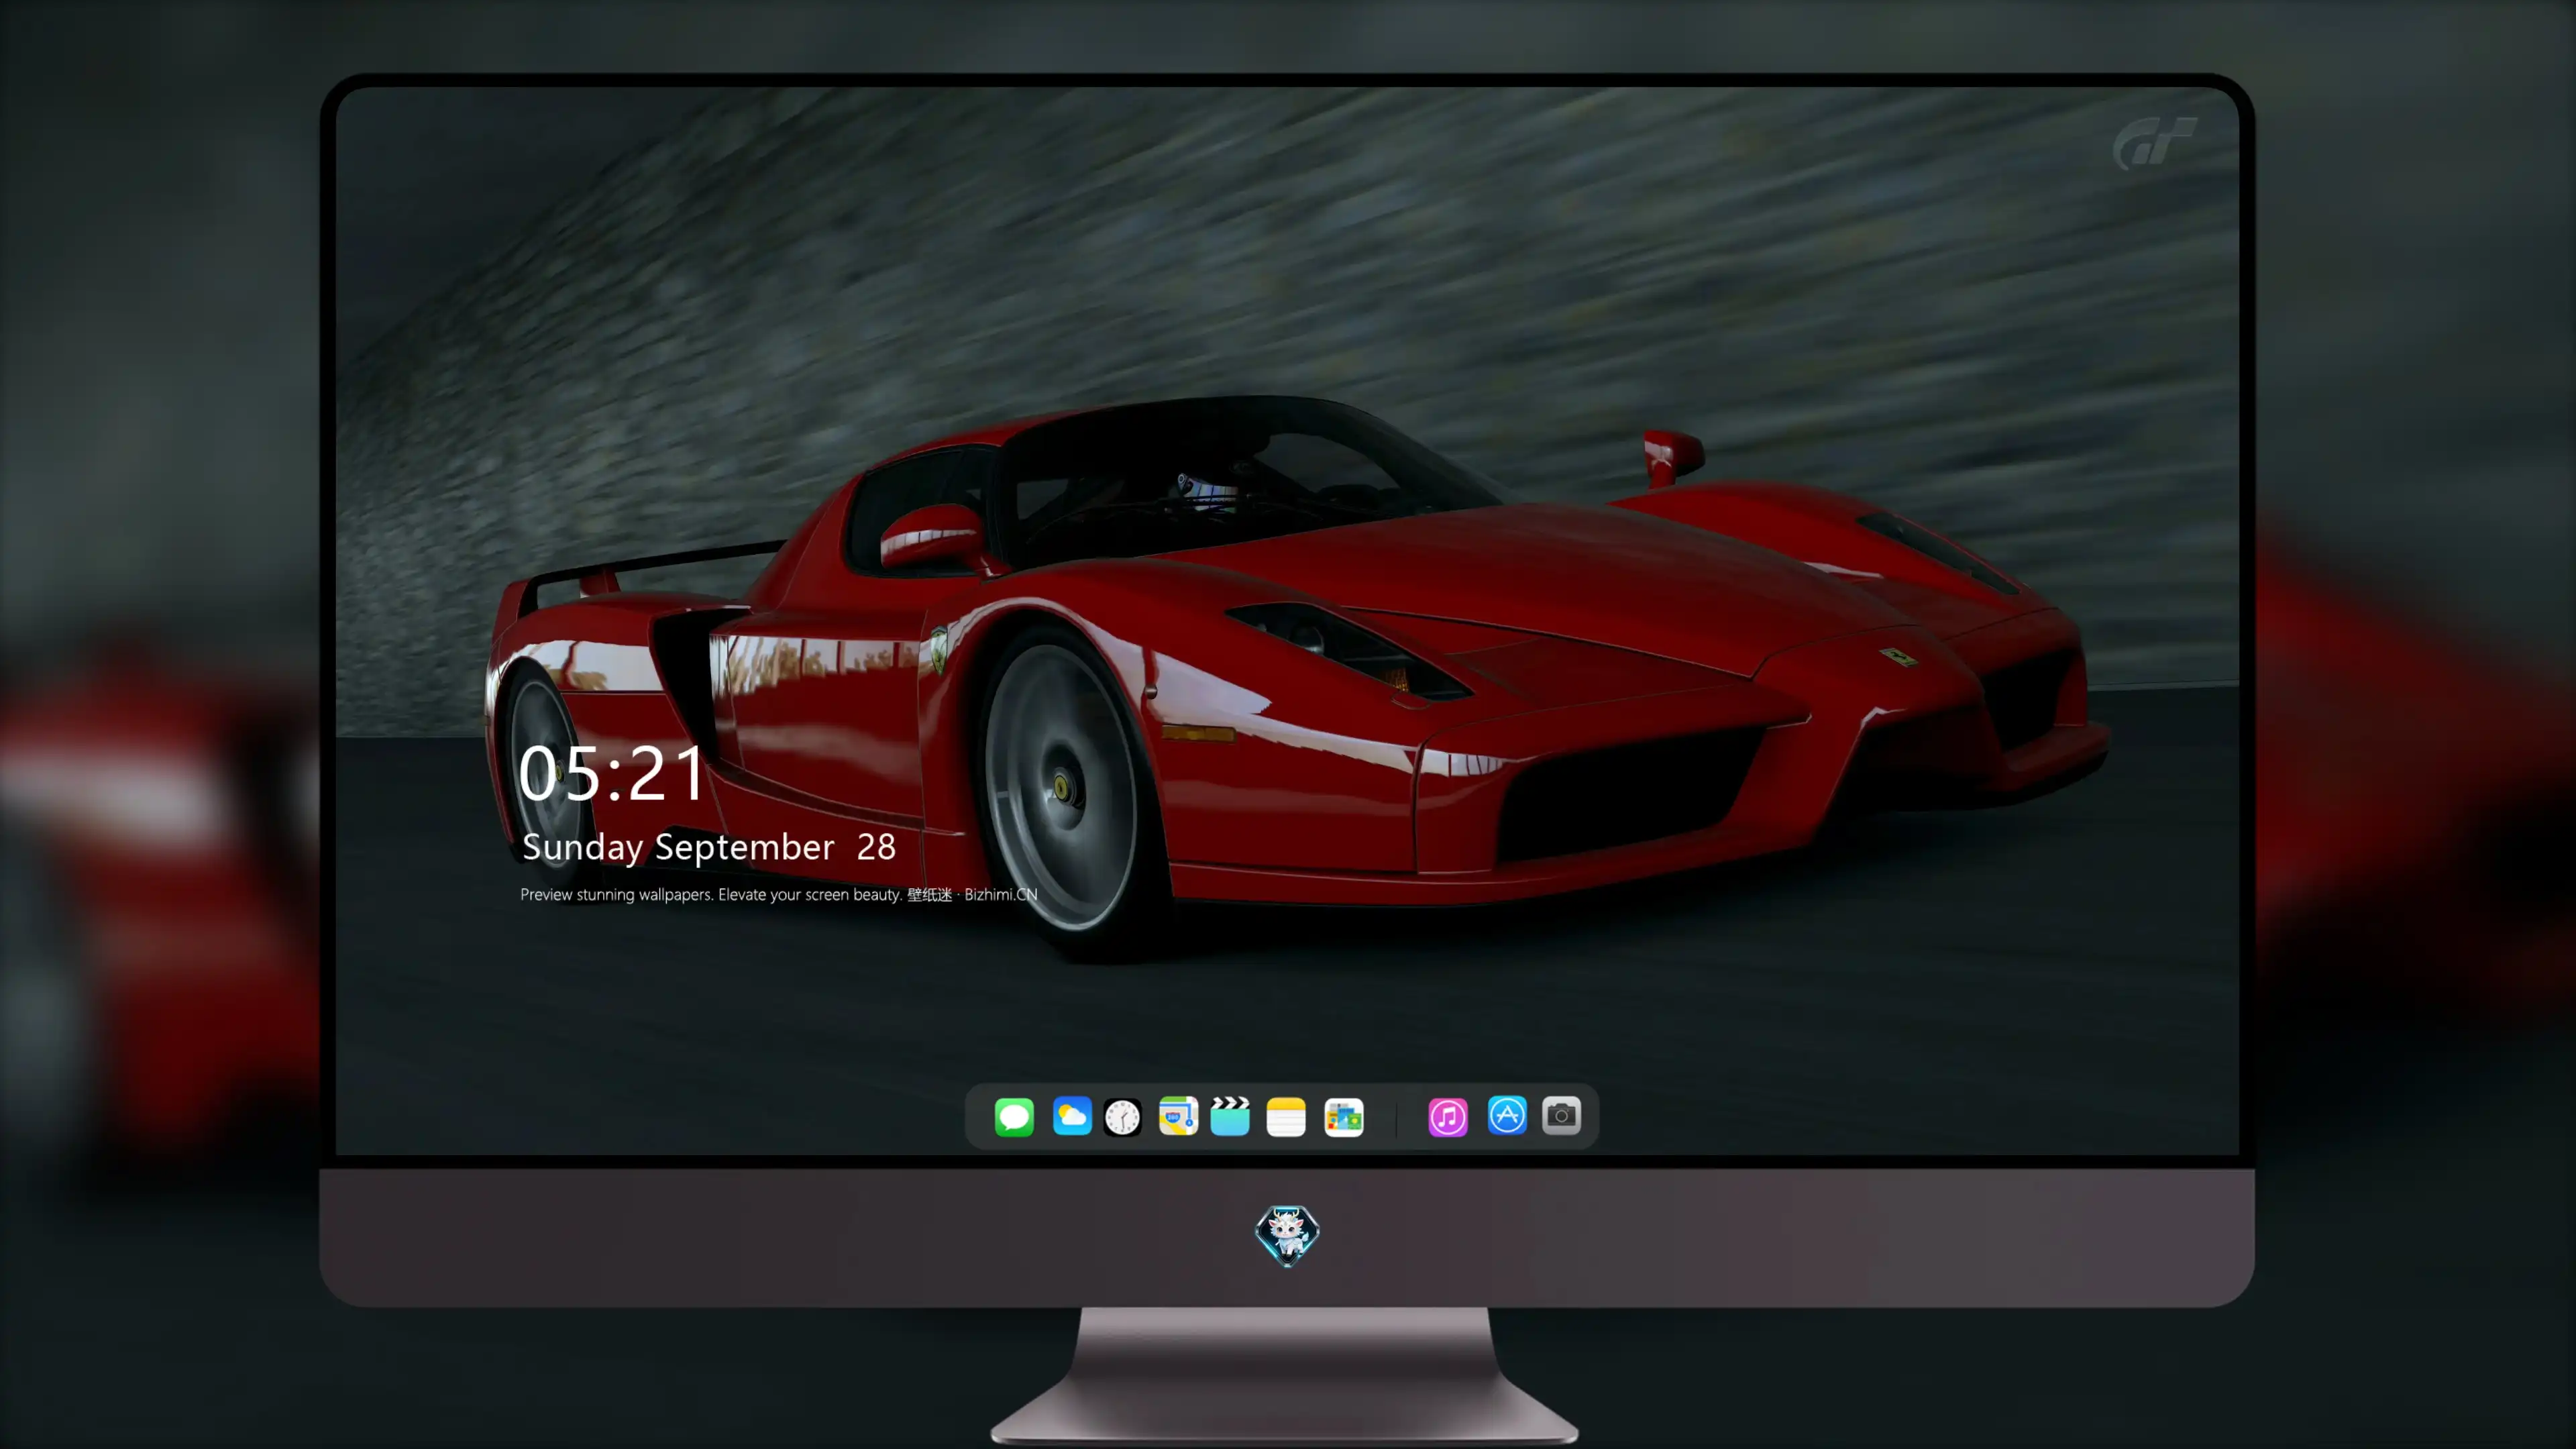Launch the pink iTunes Store music icon

point(1447,1116)
